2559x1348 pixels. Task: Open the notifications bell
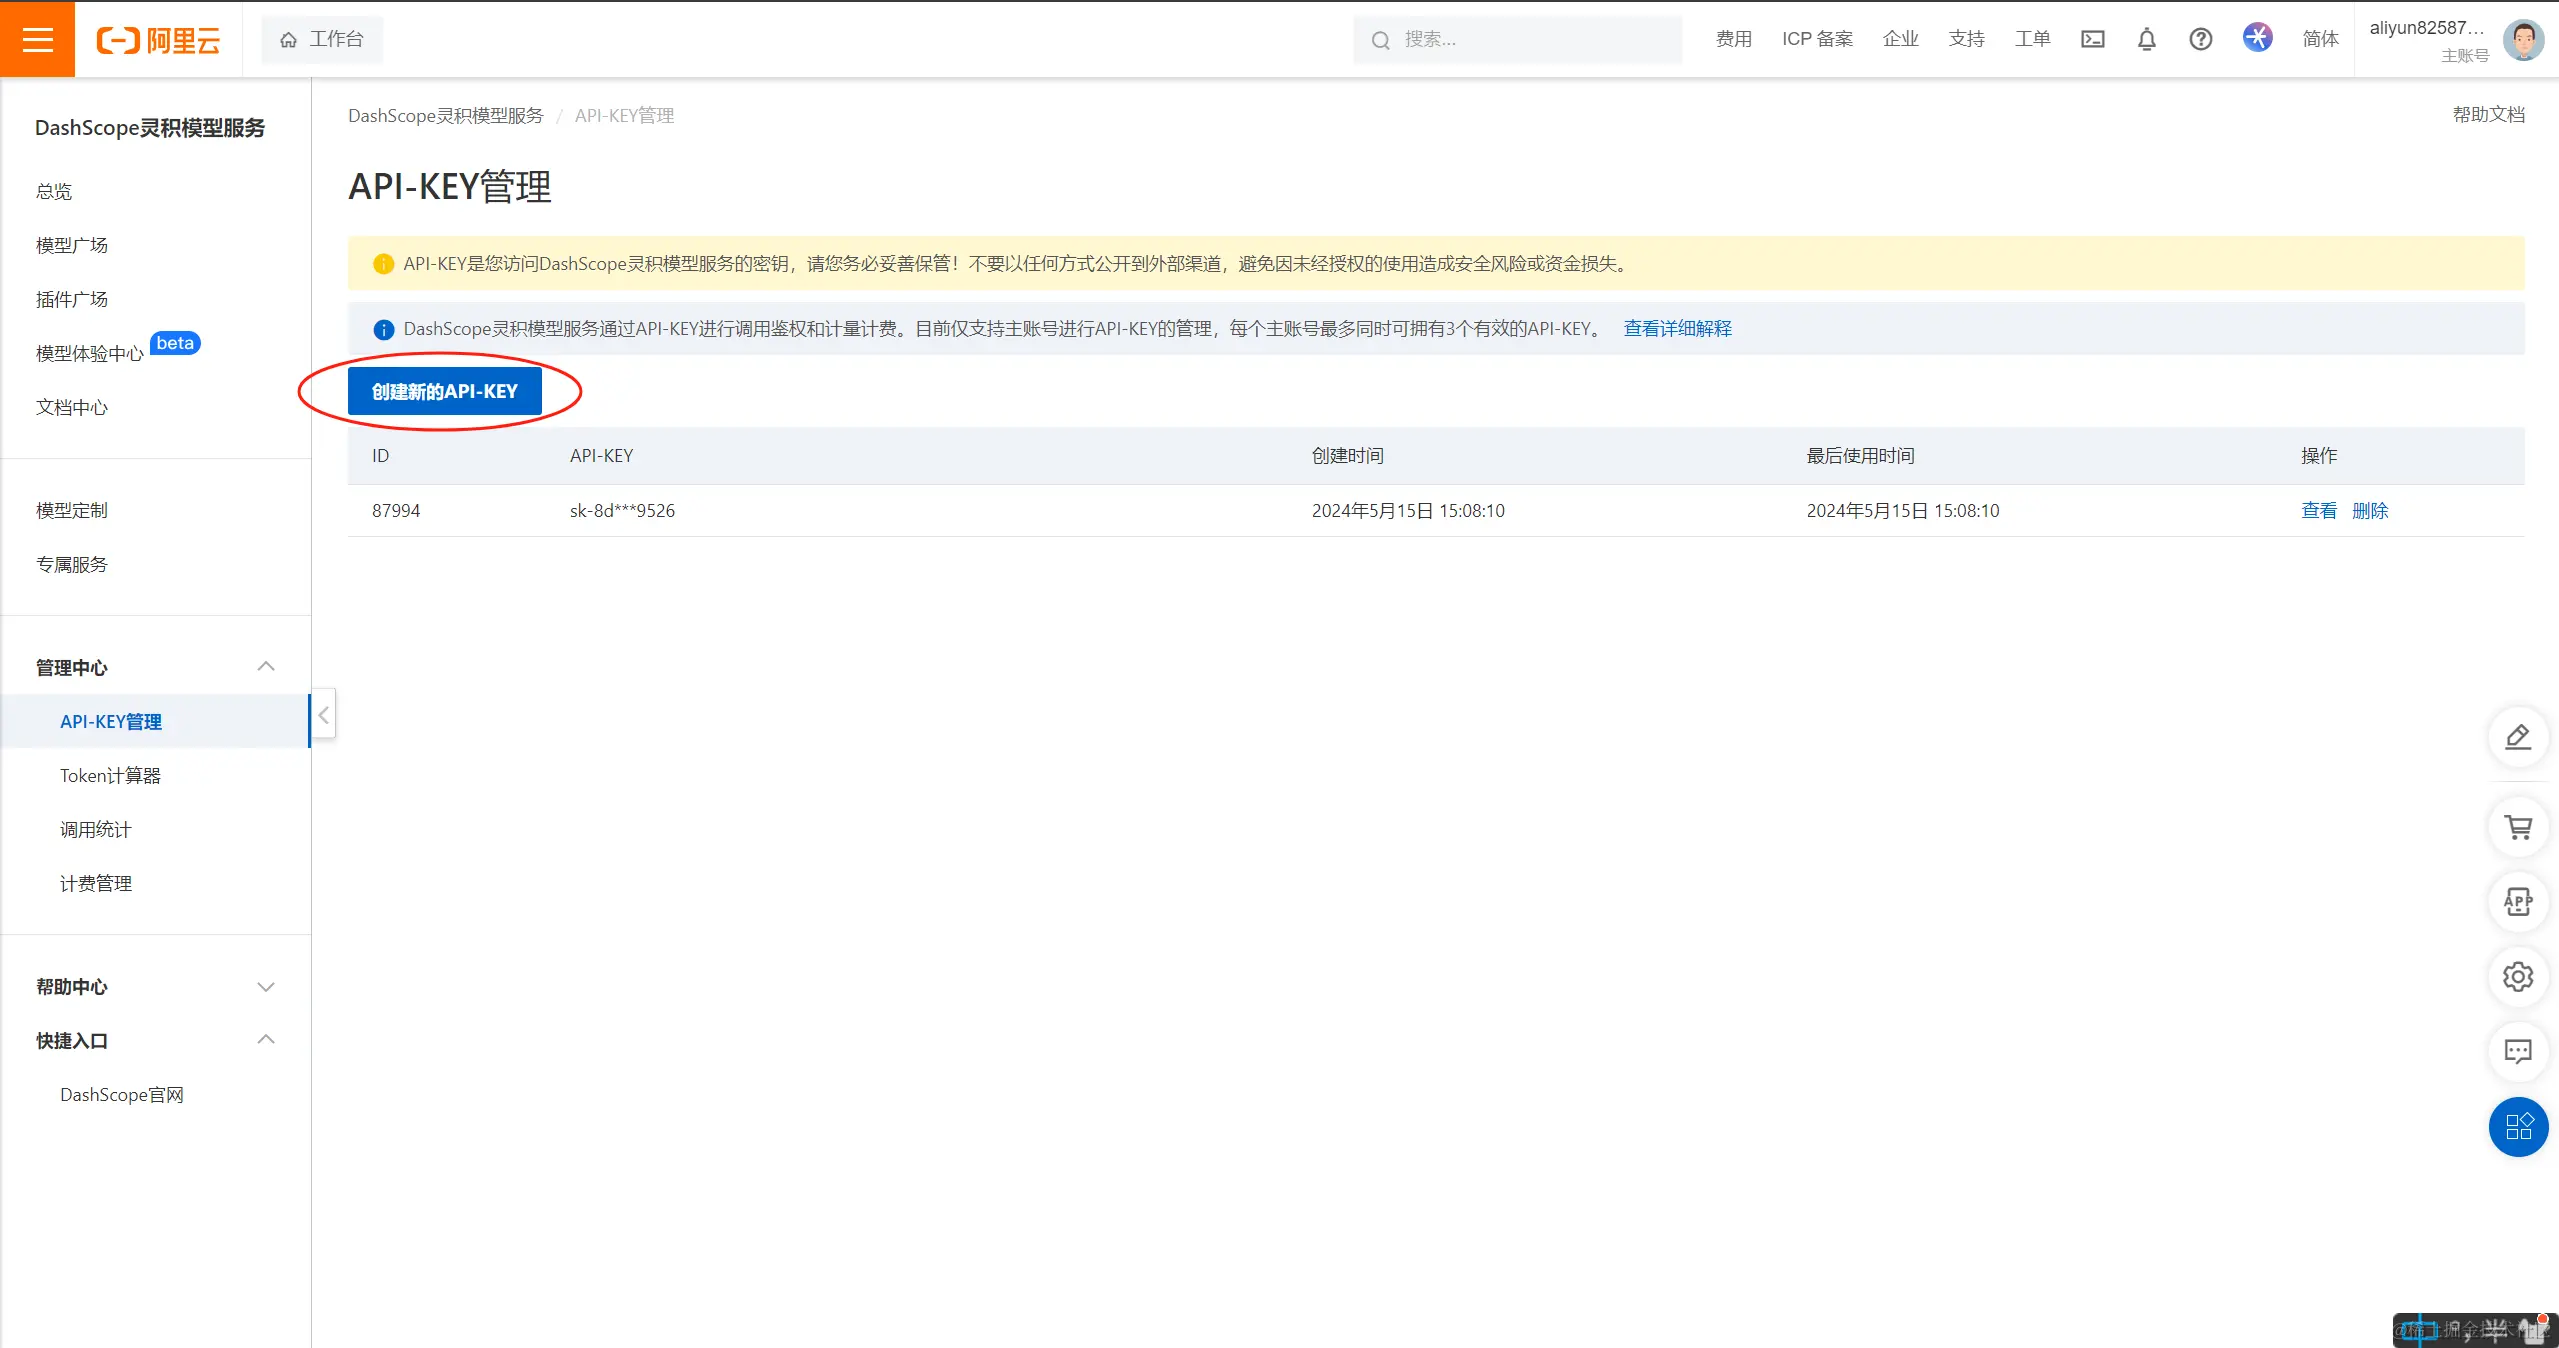tap(2146, 39)
